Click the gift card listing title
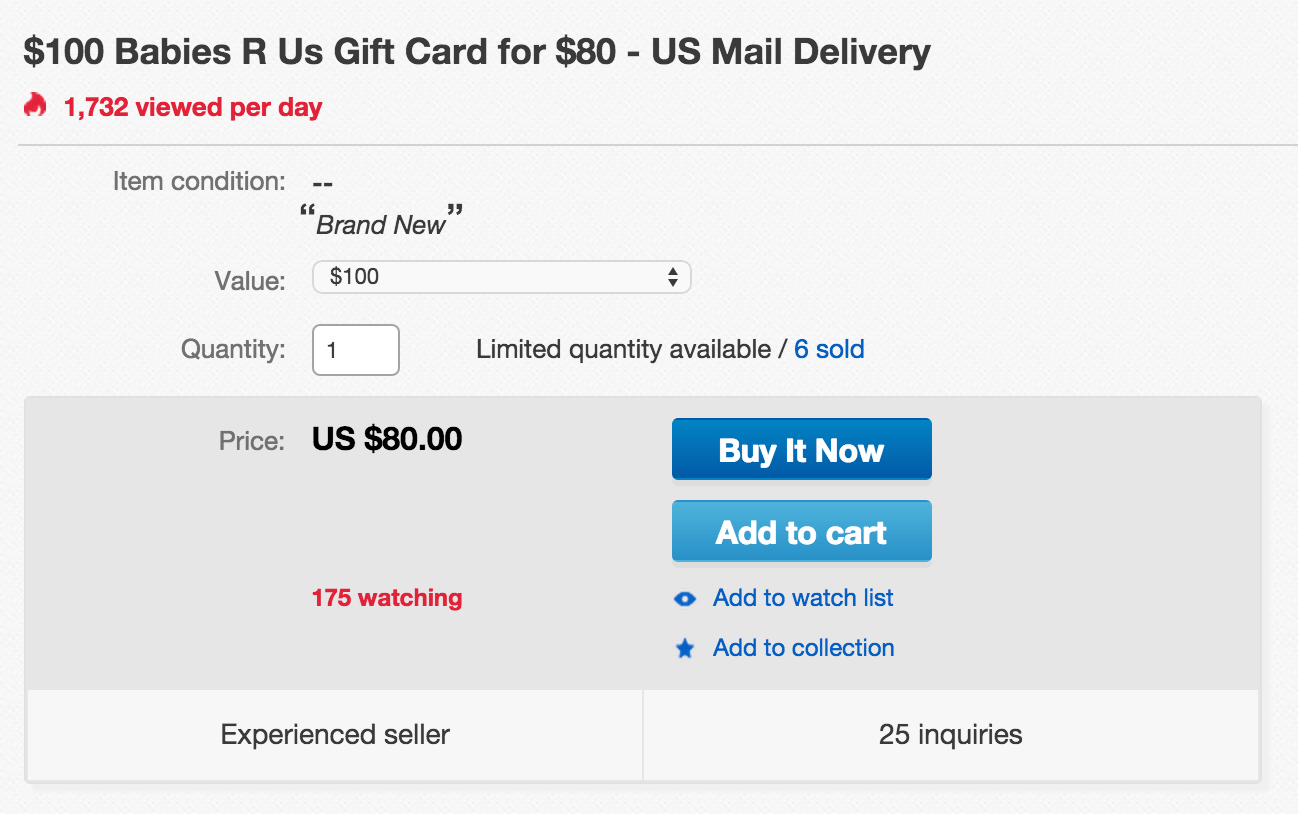Screen dimensions: 1298x814 476,52
